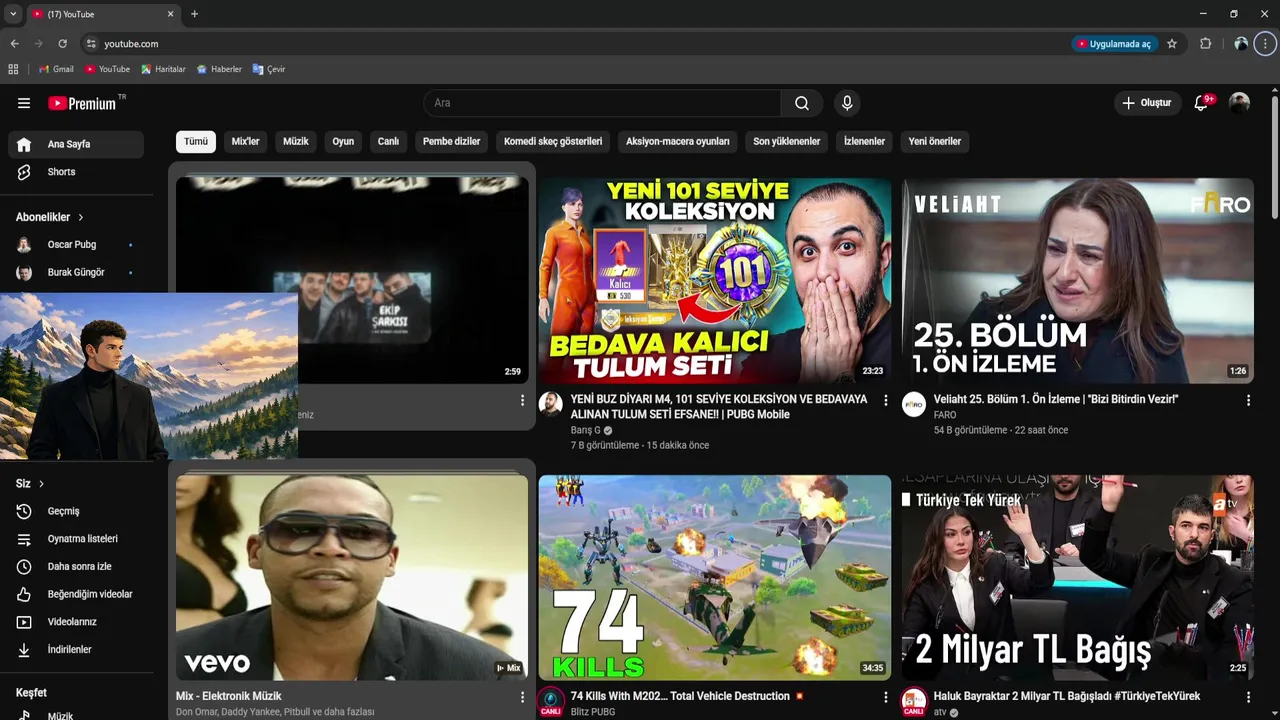Click the browser address bar
This screenshot has width=1280, height=720.
(580, 44)
